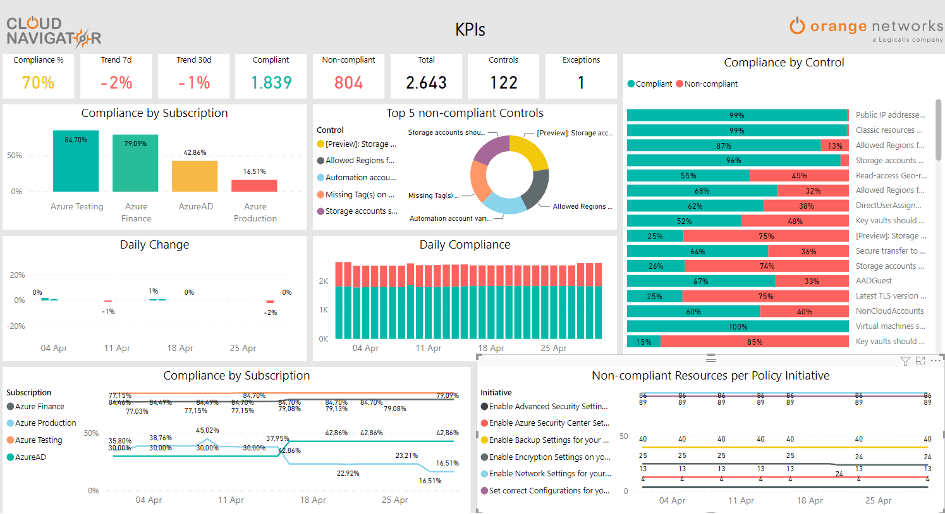This screenshot has height=514, width=945.
Task: Click the Non-compliant 804 card
Action: point(348,76)
